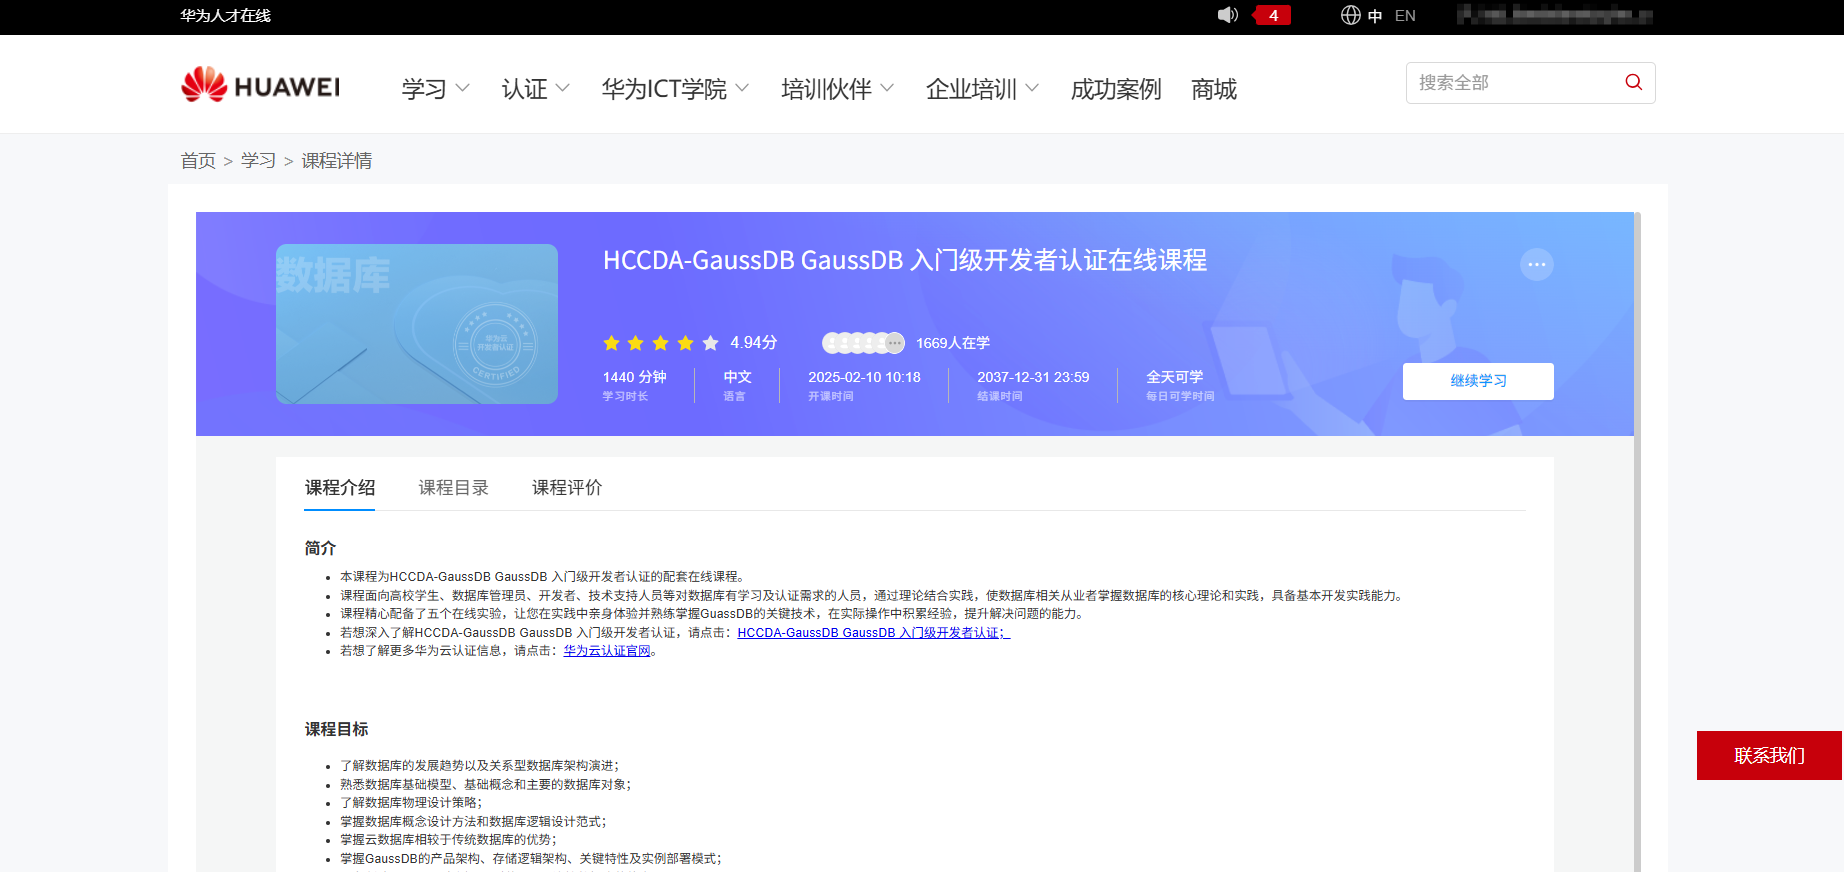Expand the 华为ICT学院 dropdown menu

click(x=675, y=89)
